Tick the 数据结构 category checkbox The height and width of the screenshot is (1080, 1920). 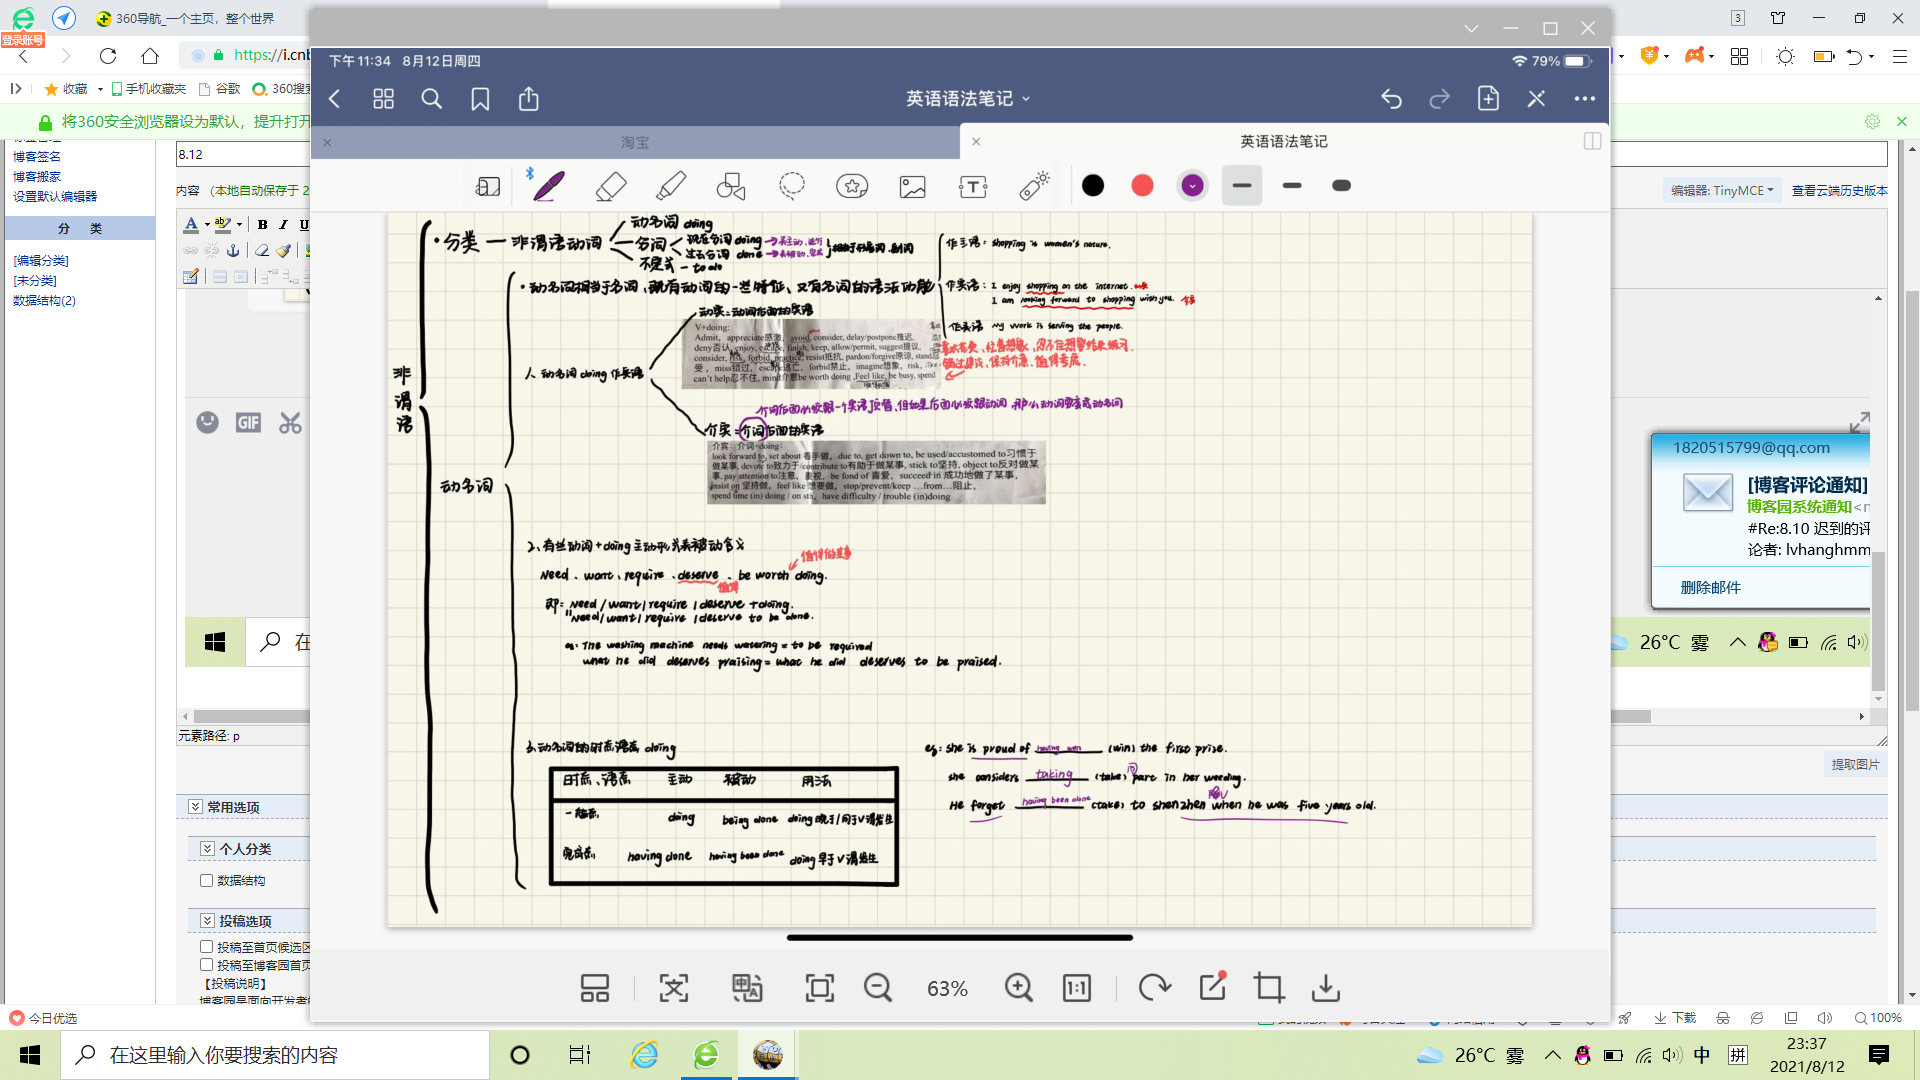206,881
